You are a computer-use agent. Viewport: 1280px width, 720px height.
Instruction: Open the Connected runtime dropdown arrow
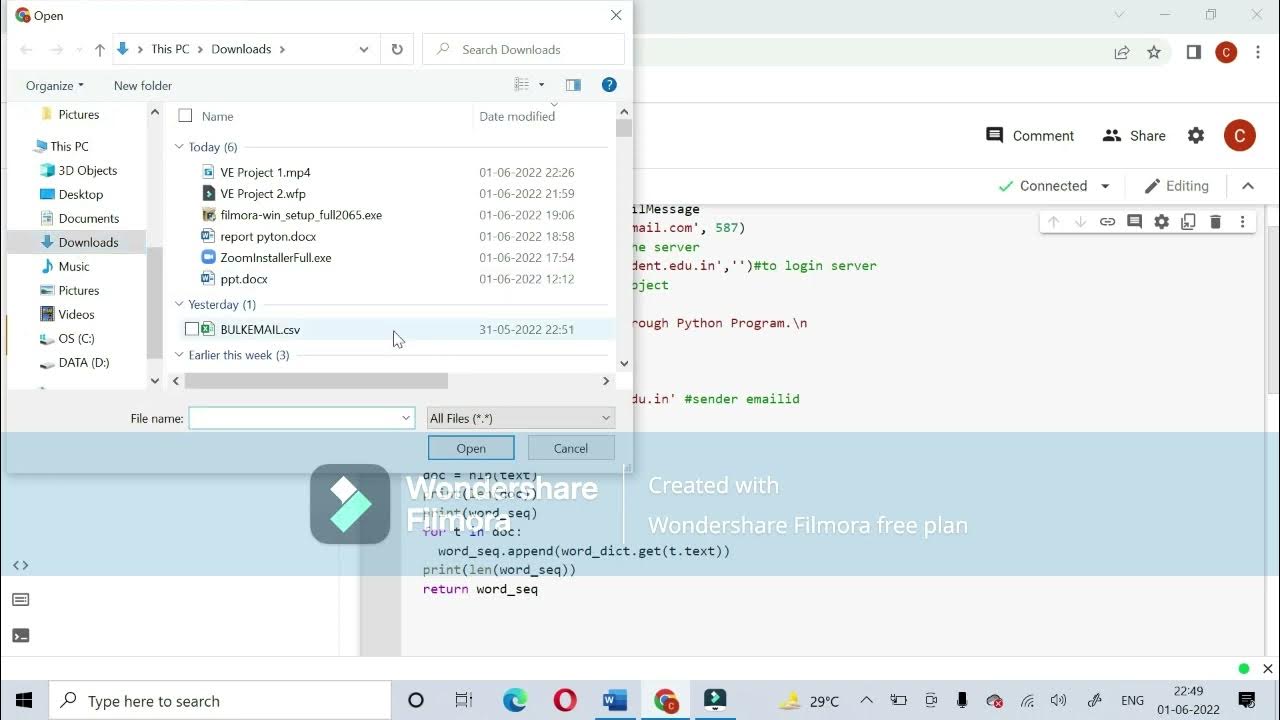pyautogui.click(x=1105, y=186)
